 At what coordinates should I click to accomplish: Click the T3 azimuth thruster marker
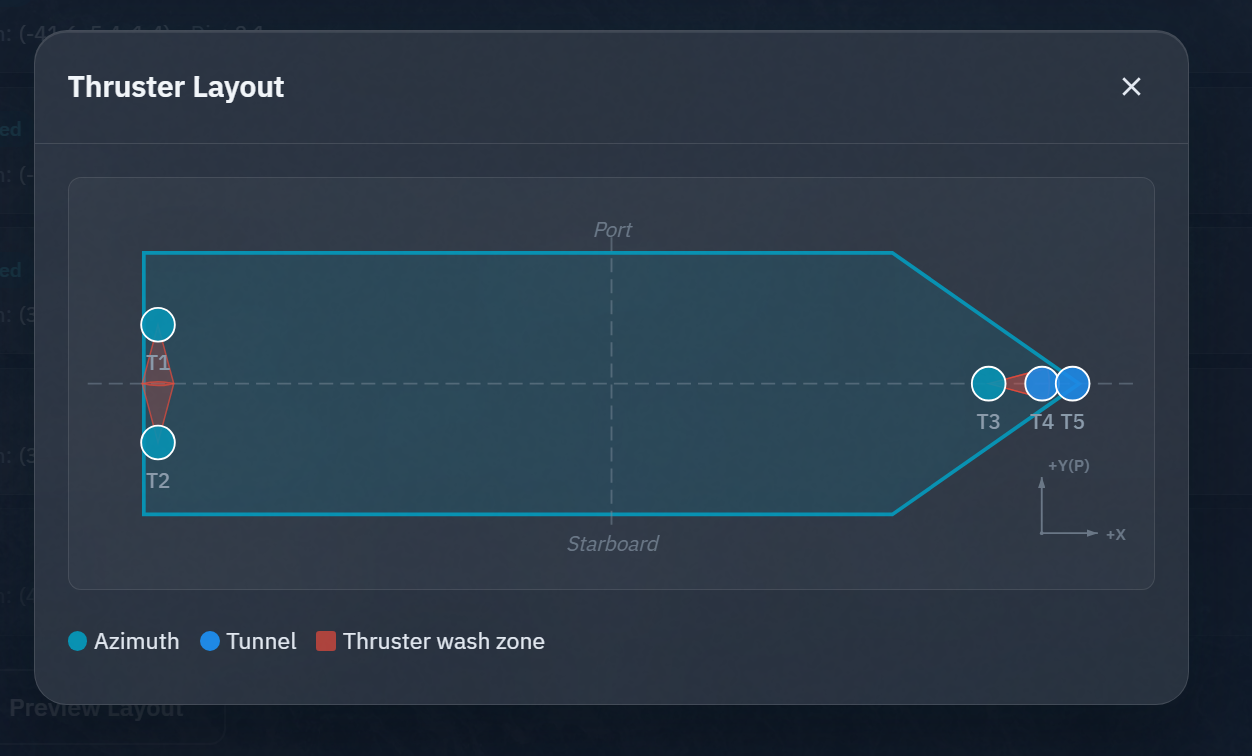(x=988, y=383)
